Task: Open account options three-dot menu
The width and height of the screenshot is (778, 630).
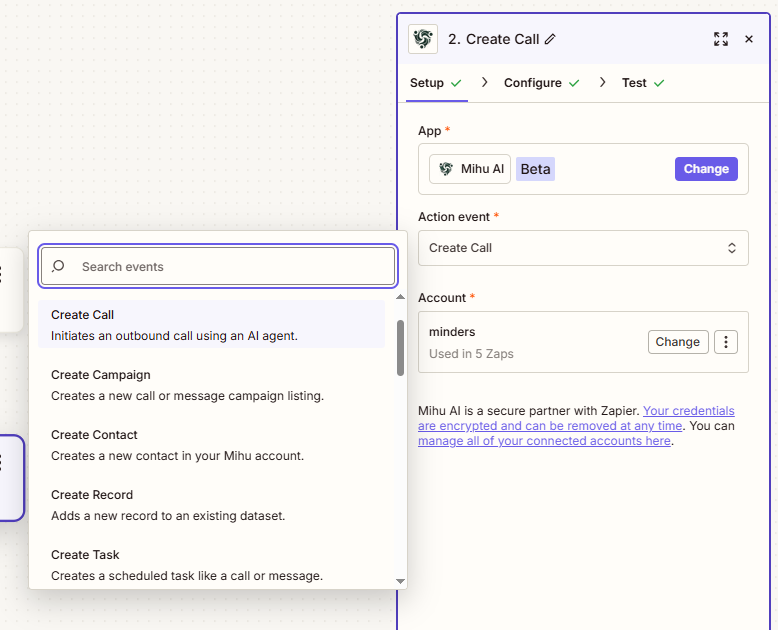Action: pos(726,342)
